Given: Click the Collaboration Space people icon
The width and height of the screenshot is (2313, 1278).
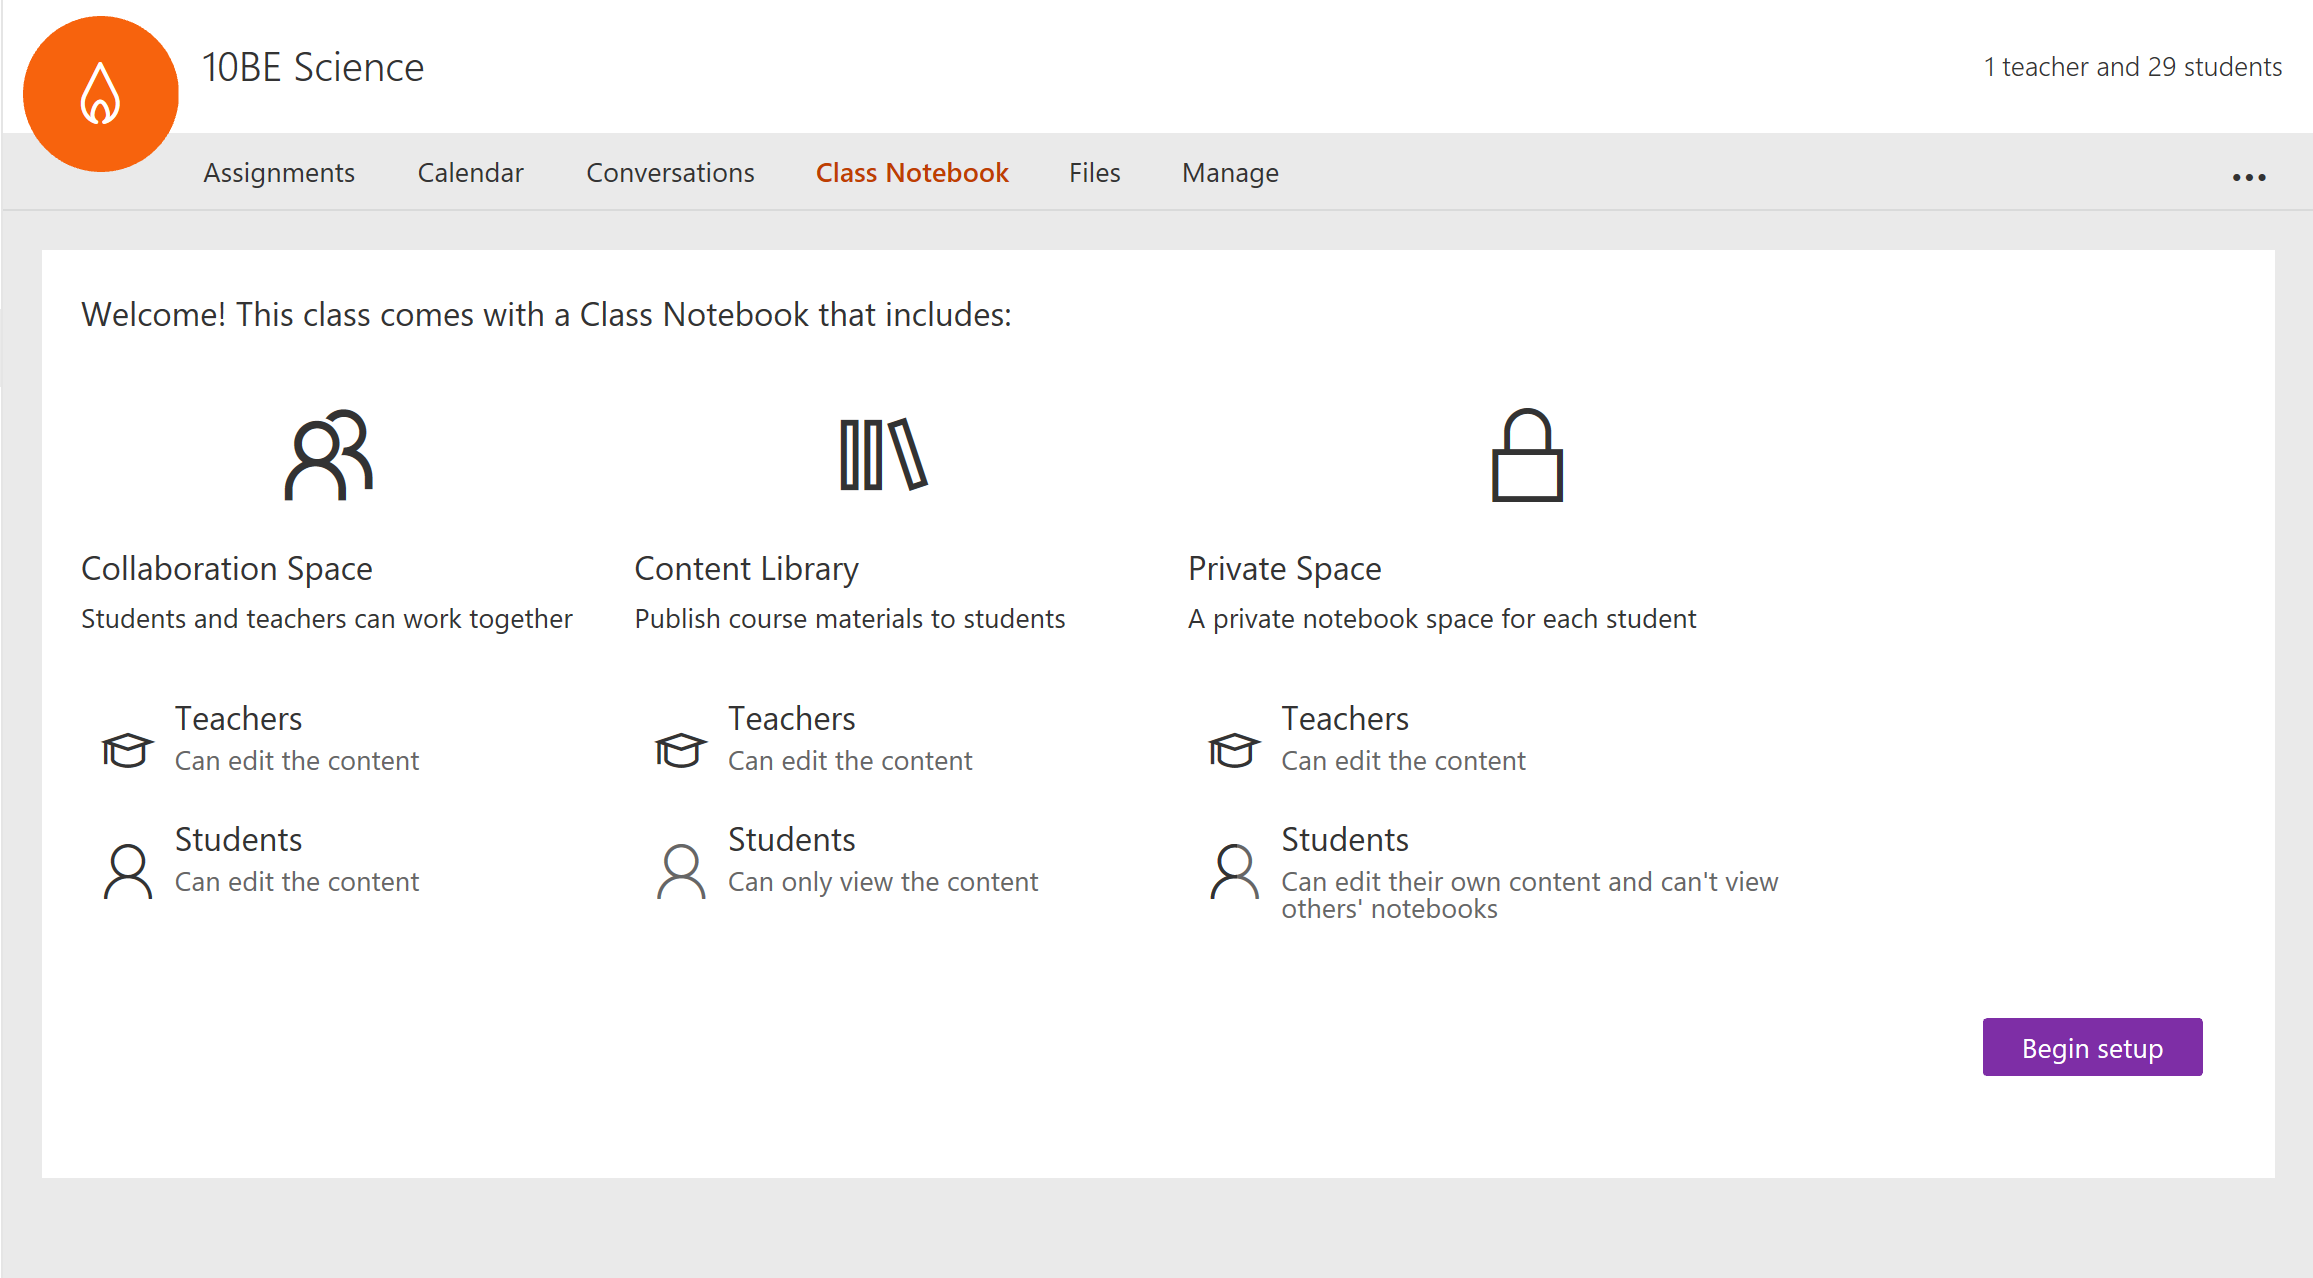Looking at the screenshot, I should coord(328,455).
